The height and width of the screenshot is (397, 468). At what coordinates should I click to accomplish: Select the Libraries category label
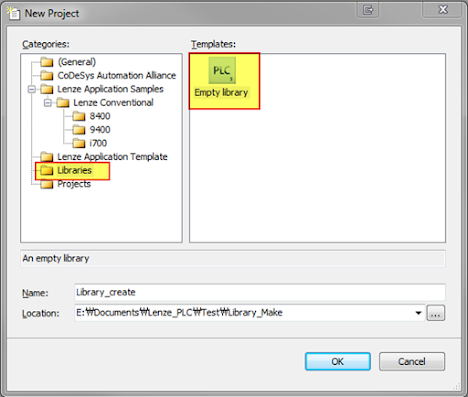pyautogui.click(x=74, y=170)
